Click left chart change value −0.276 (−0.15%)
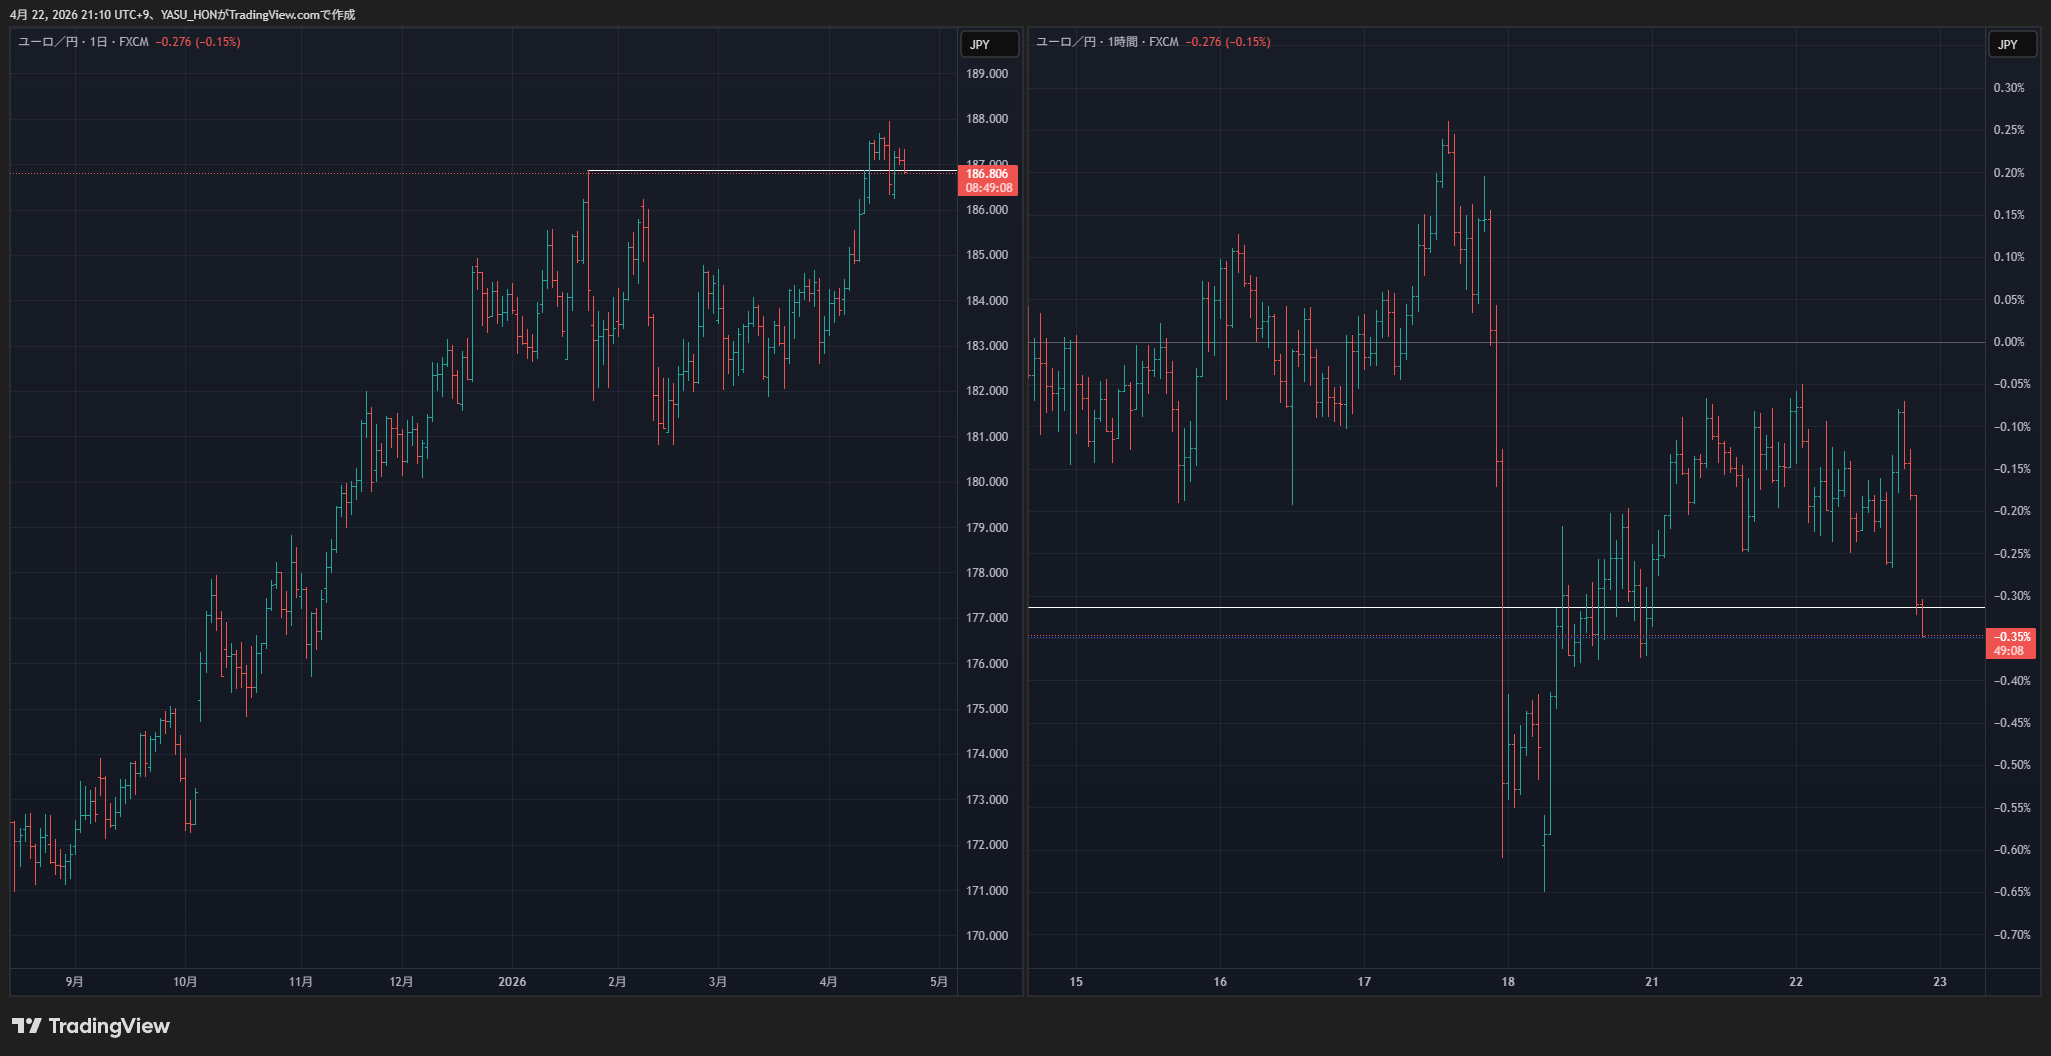 click(x=198, y=42)
